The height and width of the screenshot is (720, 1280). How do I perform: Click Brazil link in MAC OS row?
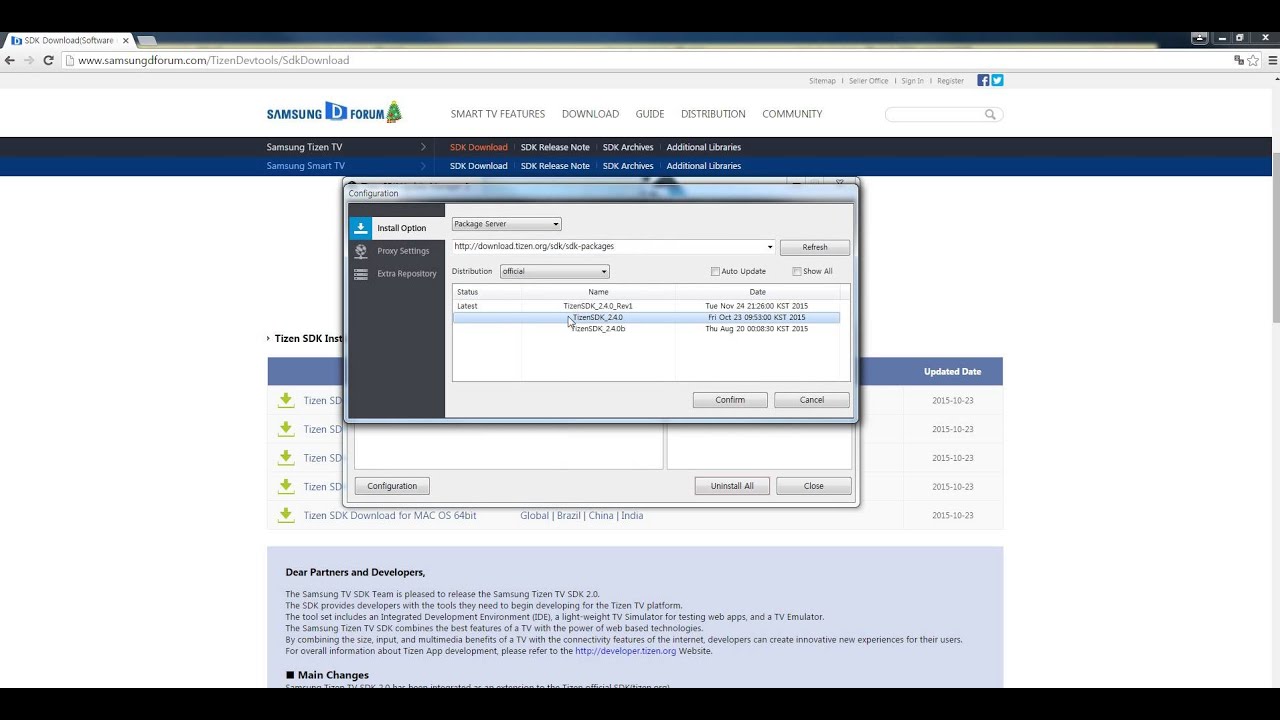(569, 516)
